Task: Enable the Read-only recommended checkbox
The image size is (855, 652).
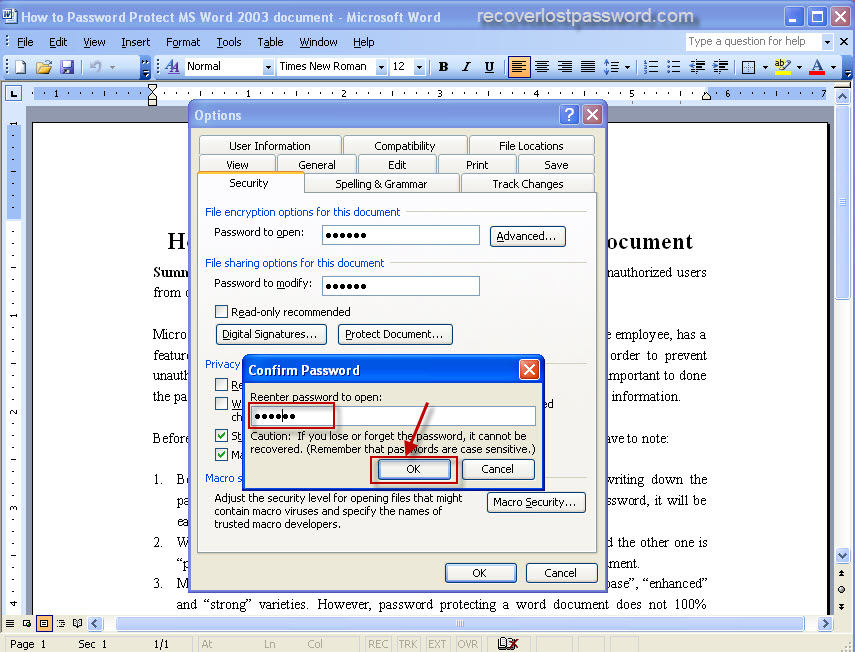Action: [222, 312]
